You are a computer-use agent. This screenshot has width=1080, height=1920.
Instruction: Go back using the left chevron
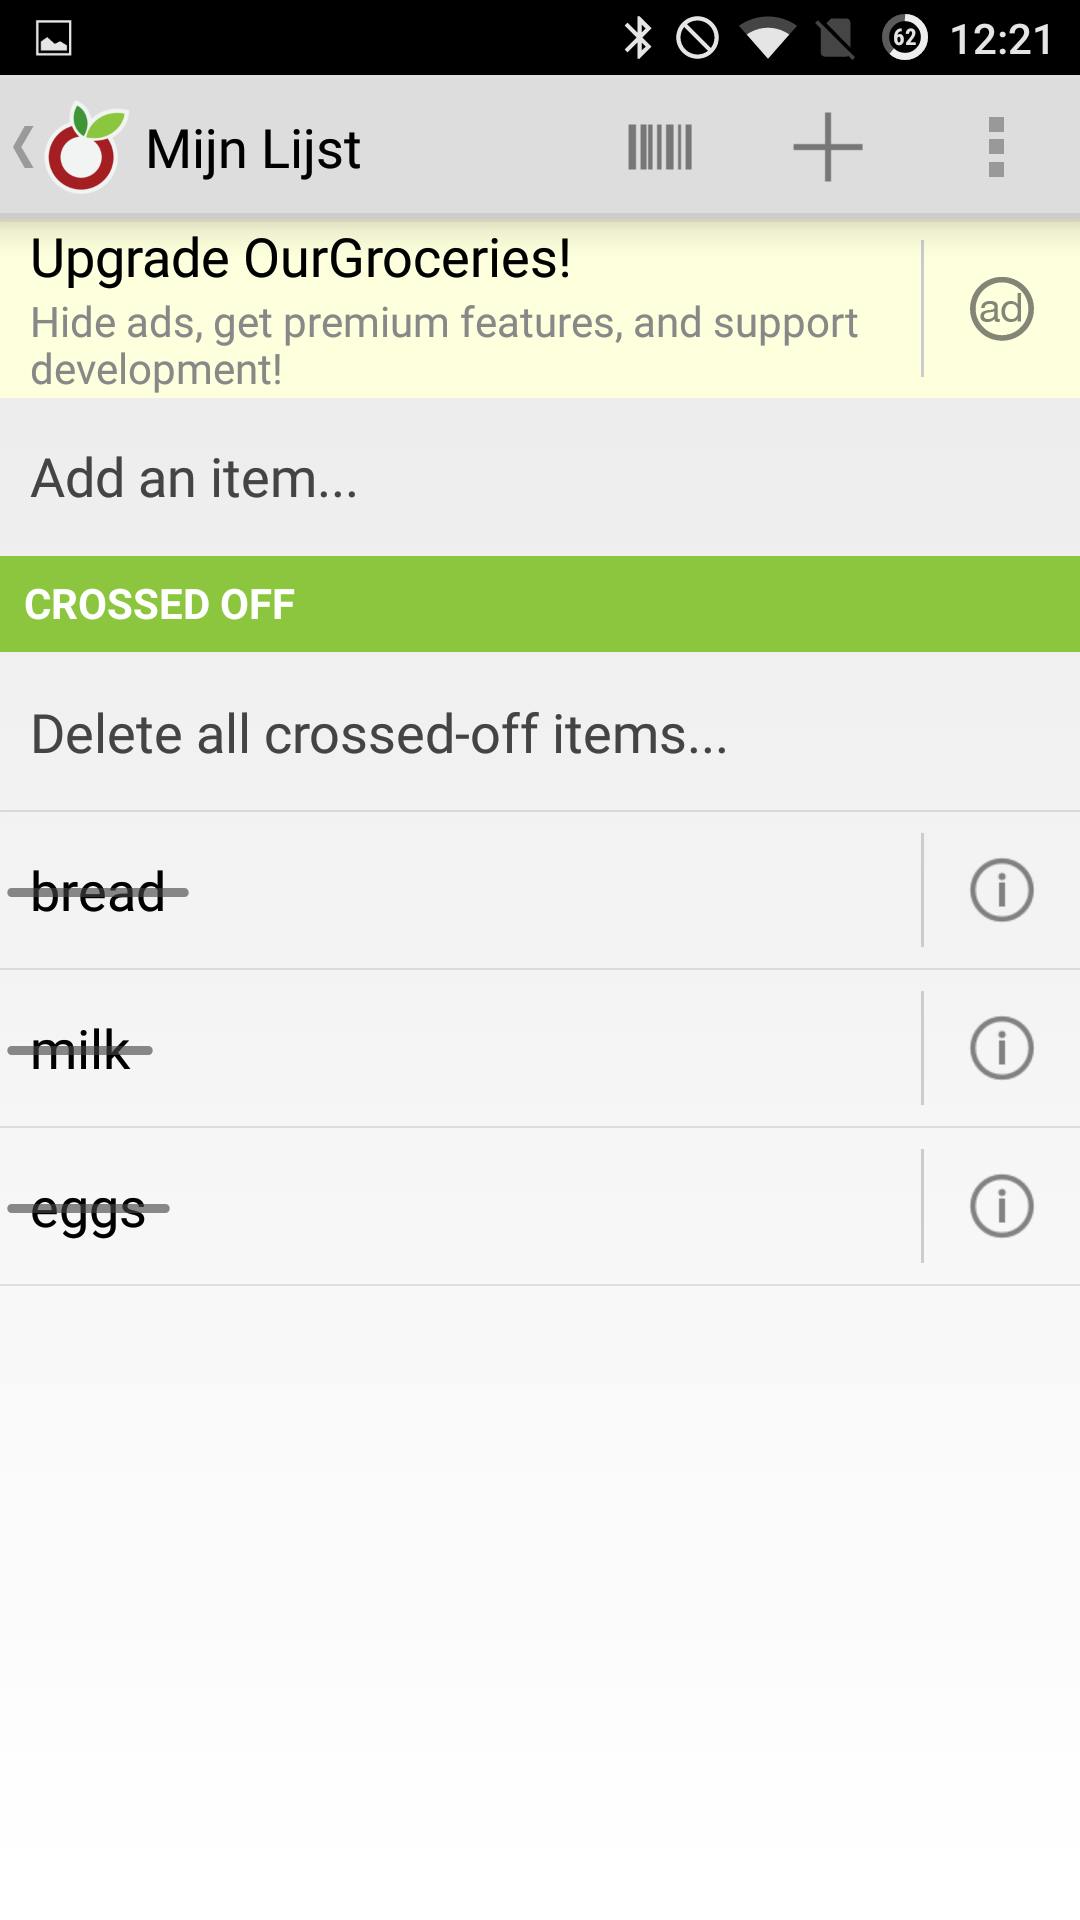22,147
